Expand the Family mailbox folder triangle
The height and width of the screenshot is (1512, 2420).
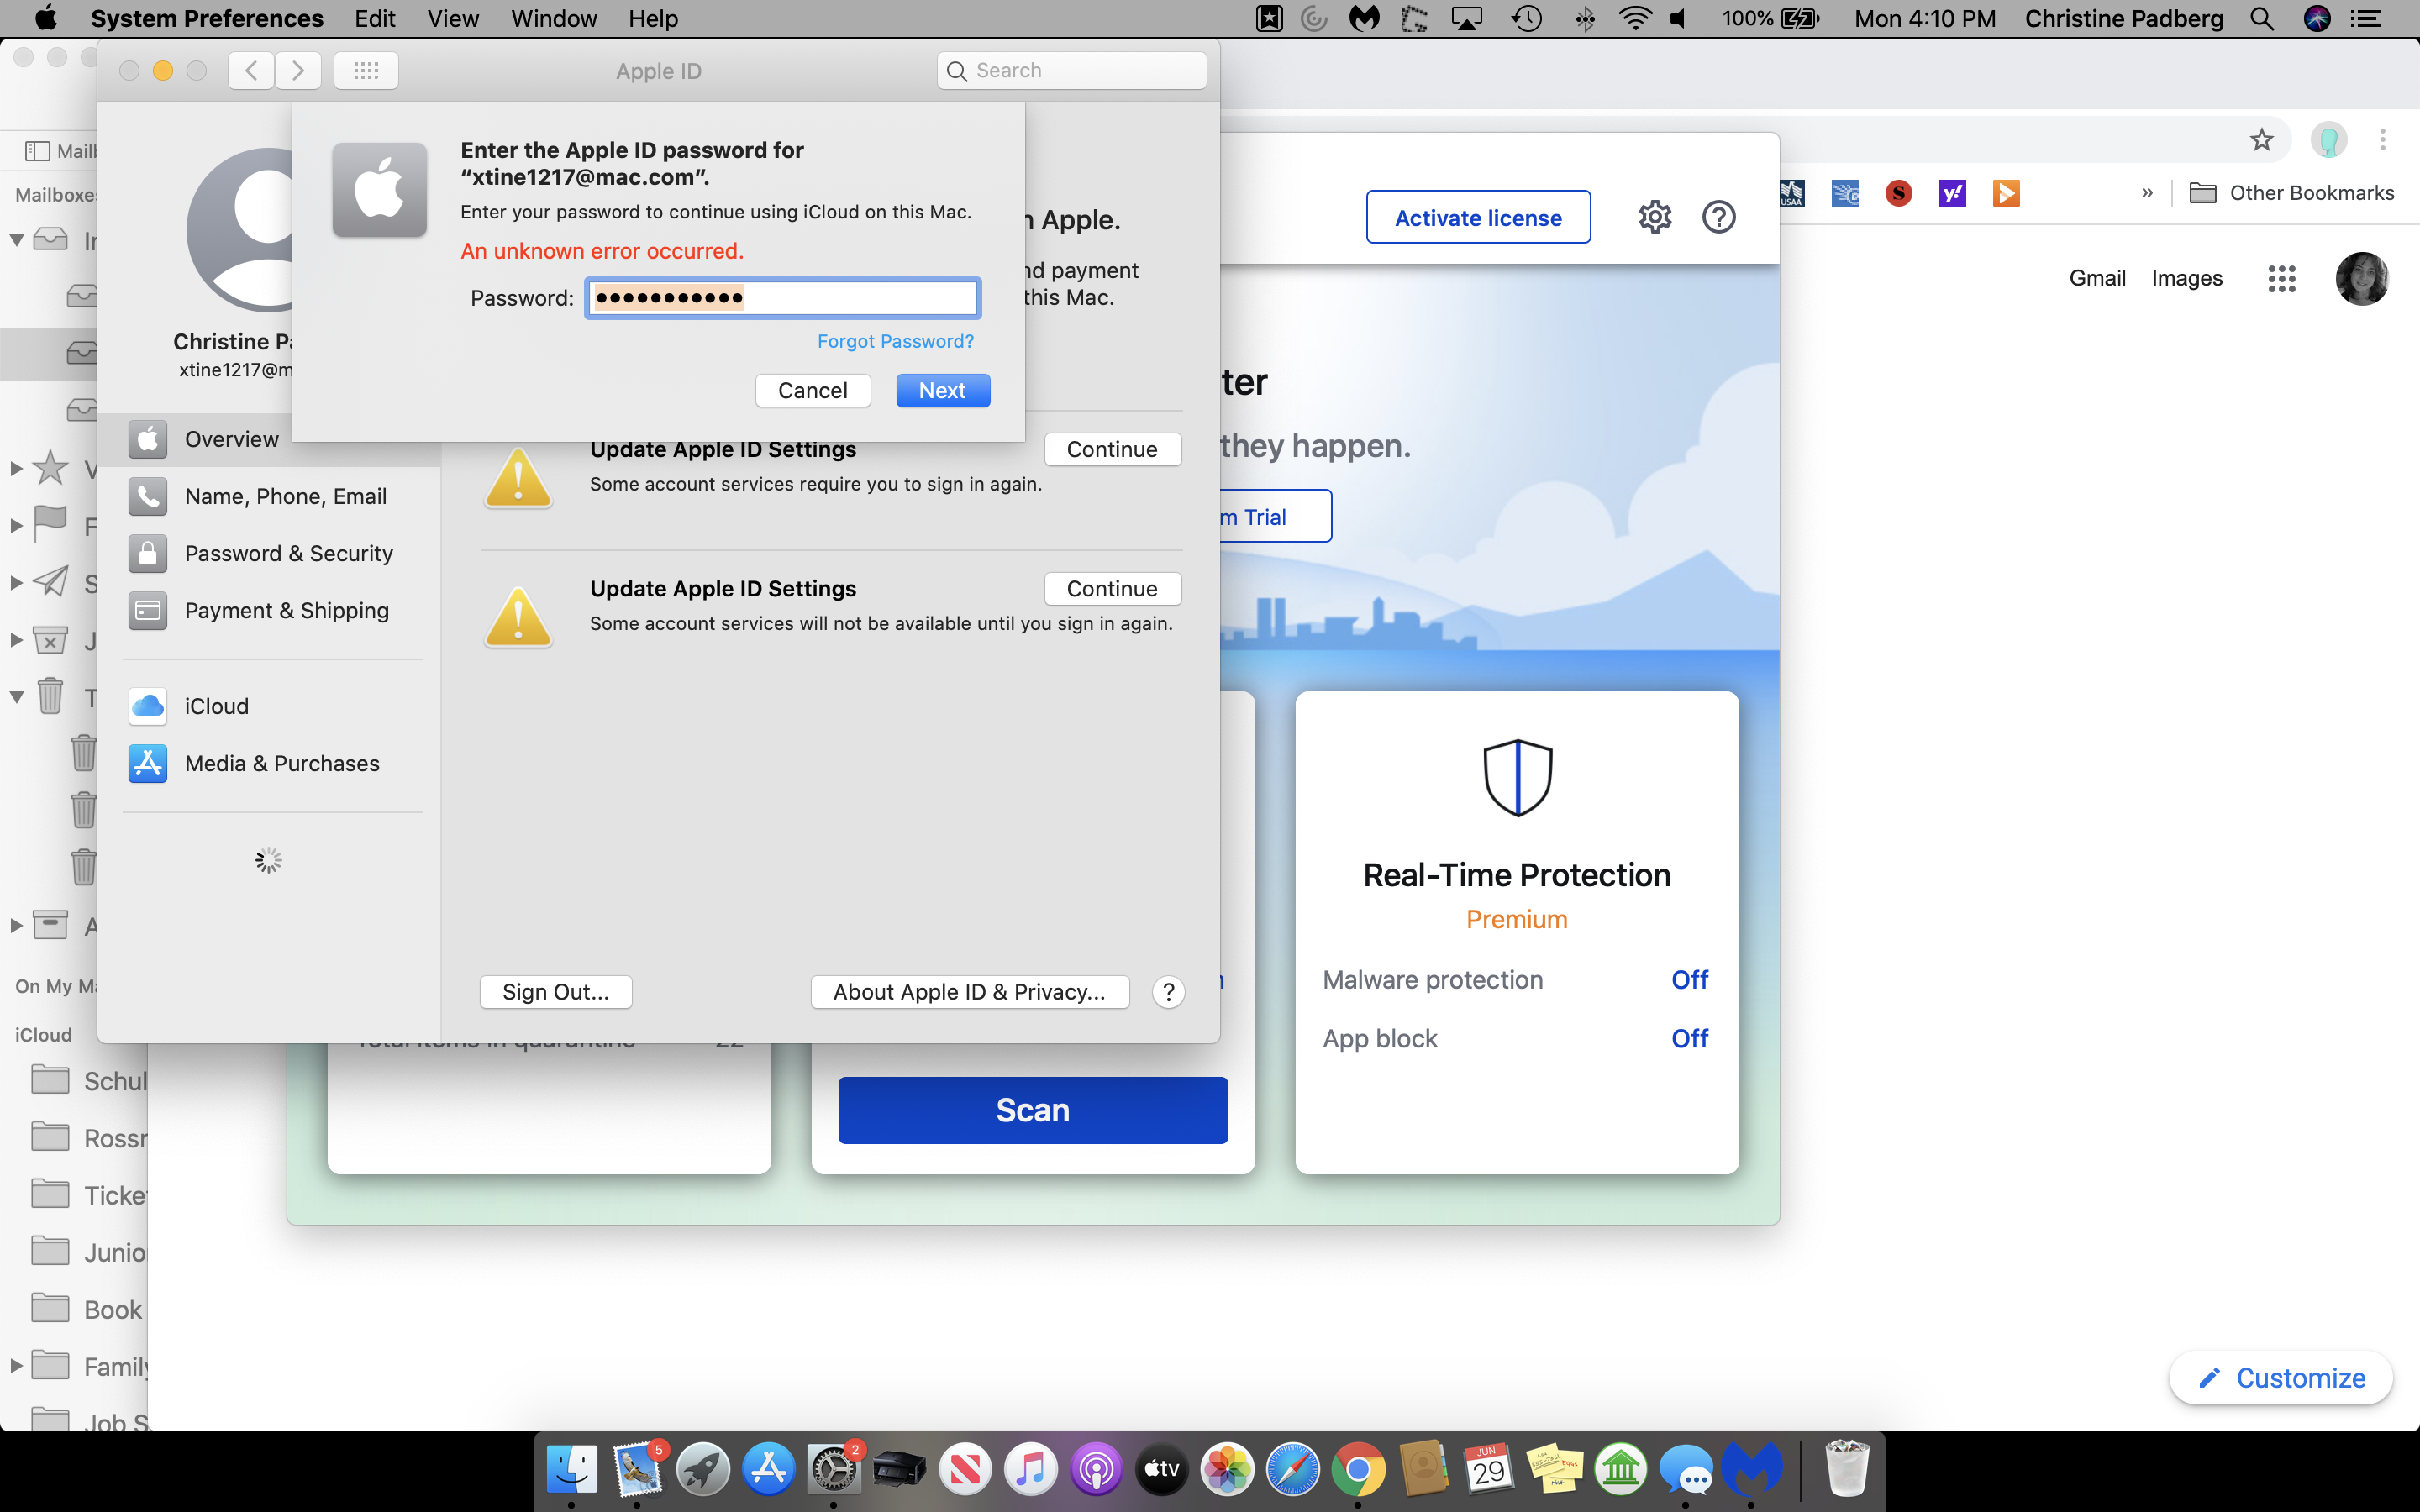16,1366
